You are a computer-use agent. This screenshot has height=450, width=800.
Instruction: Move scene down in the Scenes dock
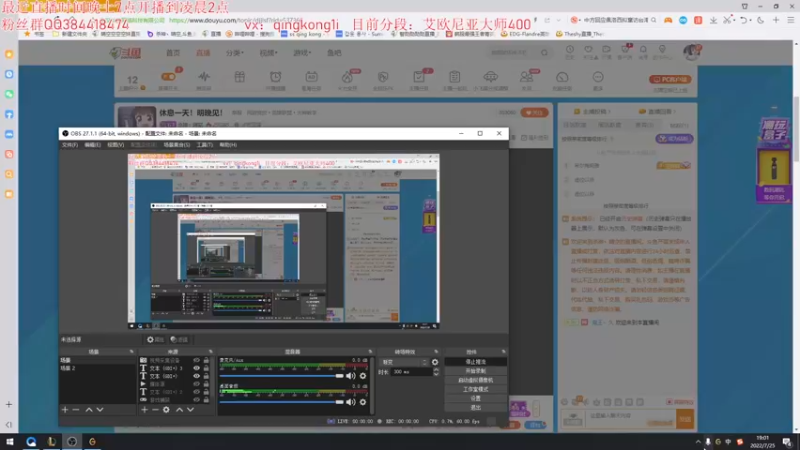[x=100, y=410]
